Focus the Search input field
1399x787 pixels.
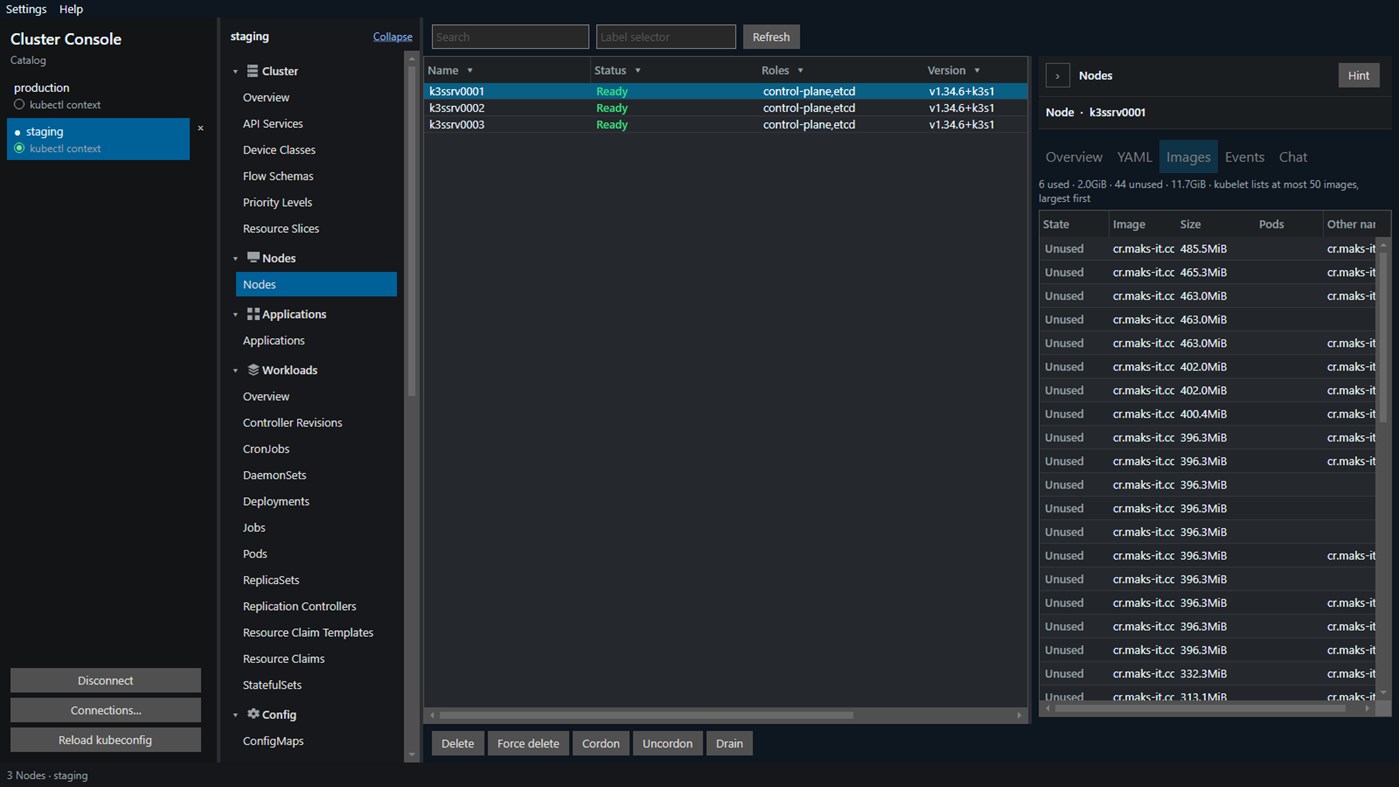click(510, 37)
